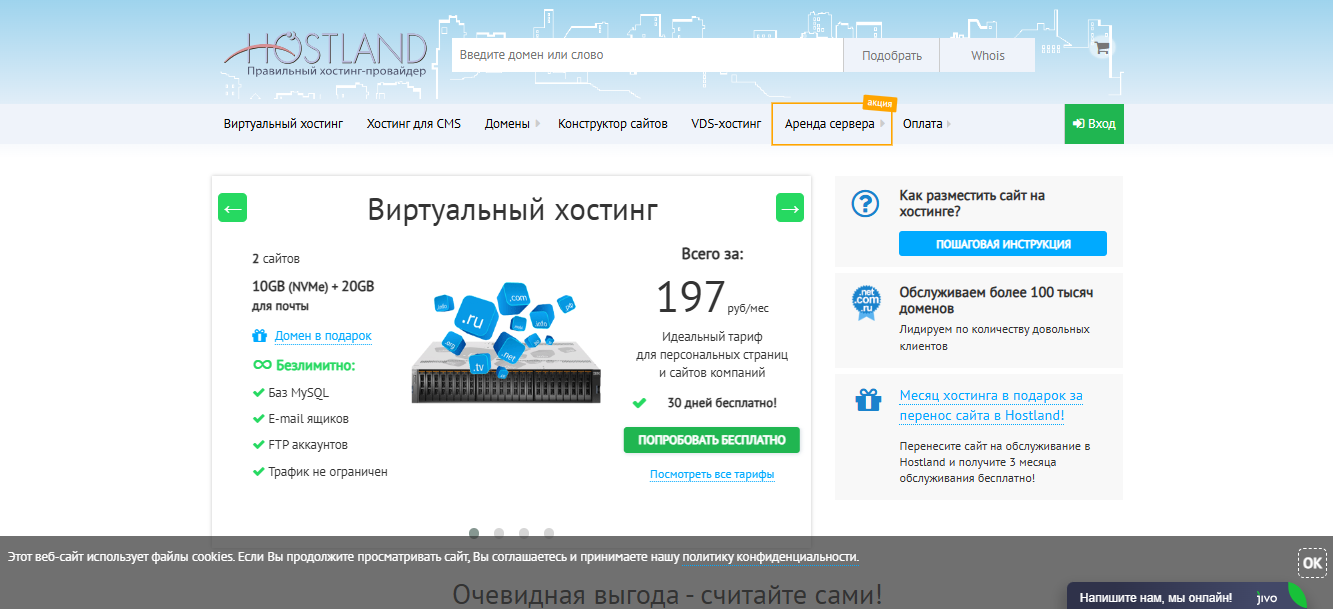This screenshot has width=1333, height=609.
Task: Open Виртуальный хостинг menu item
Action: click(283, 124)
